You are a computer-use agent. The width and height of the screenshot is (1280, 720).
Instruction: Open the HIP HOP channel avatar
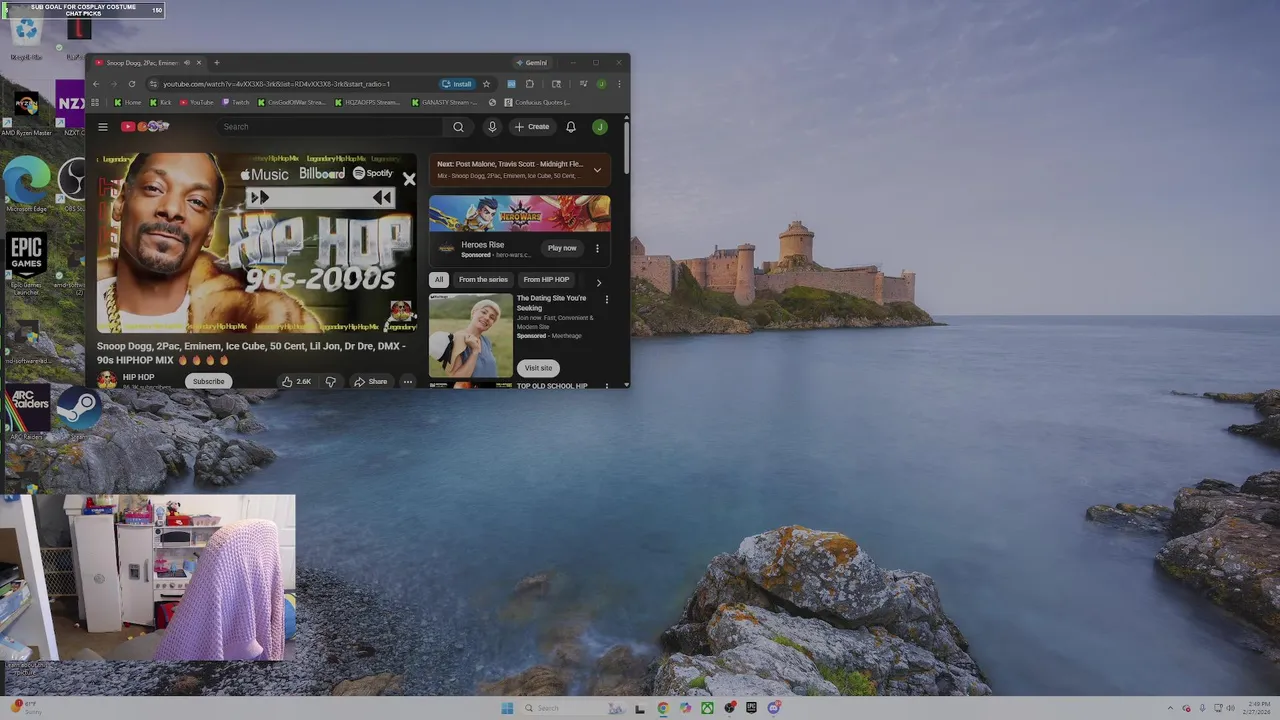(107, 380)
